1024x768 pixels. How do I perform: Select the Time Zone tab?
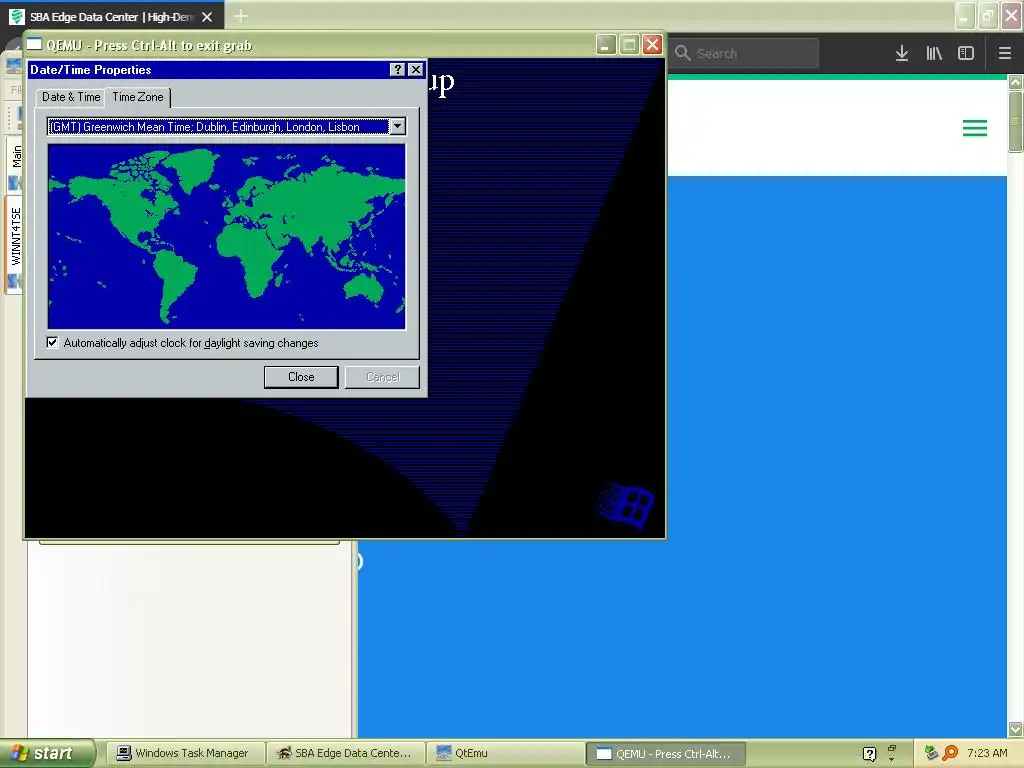pyautogui.click(x=138, y=97)
